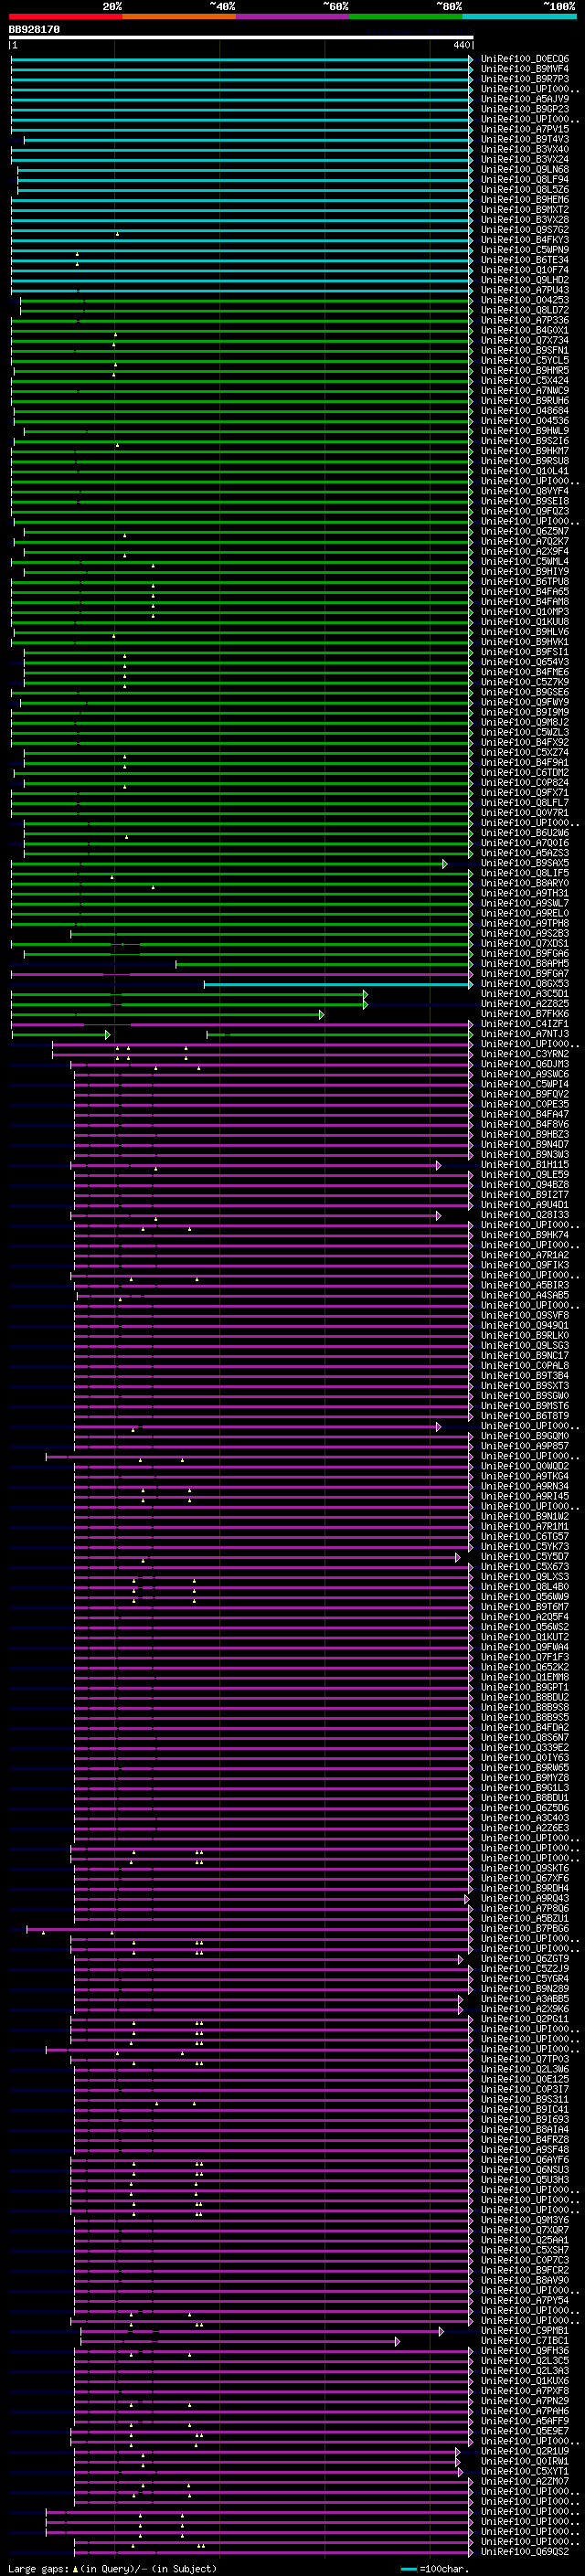Select the UniRef100_B9HVK1 label

pyautogui.click(x=525, y=642)
